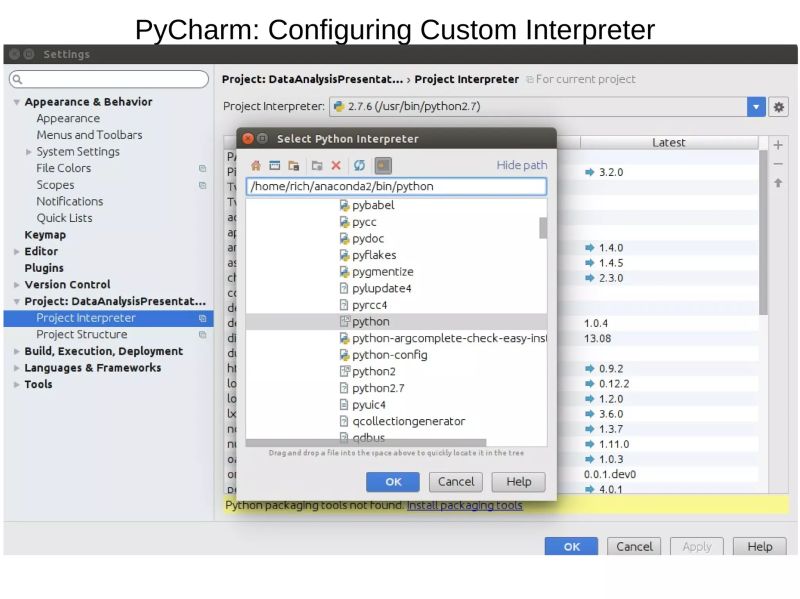Delete selected file with the red X icon

(x=335, y=166)
